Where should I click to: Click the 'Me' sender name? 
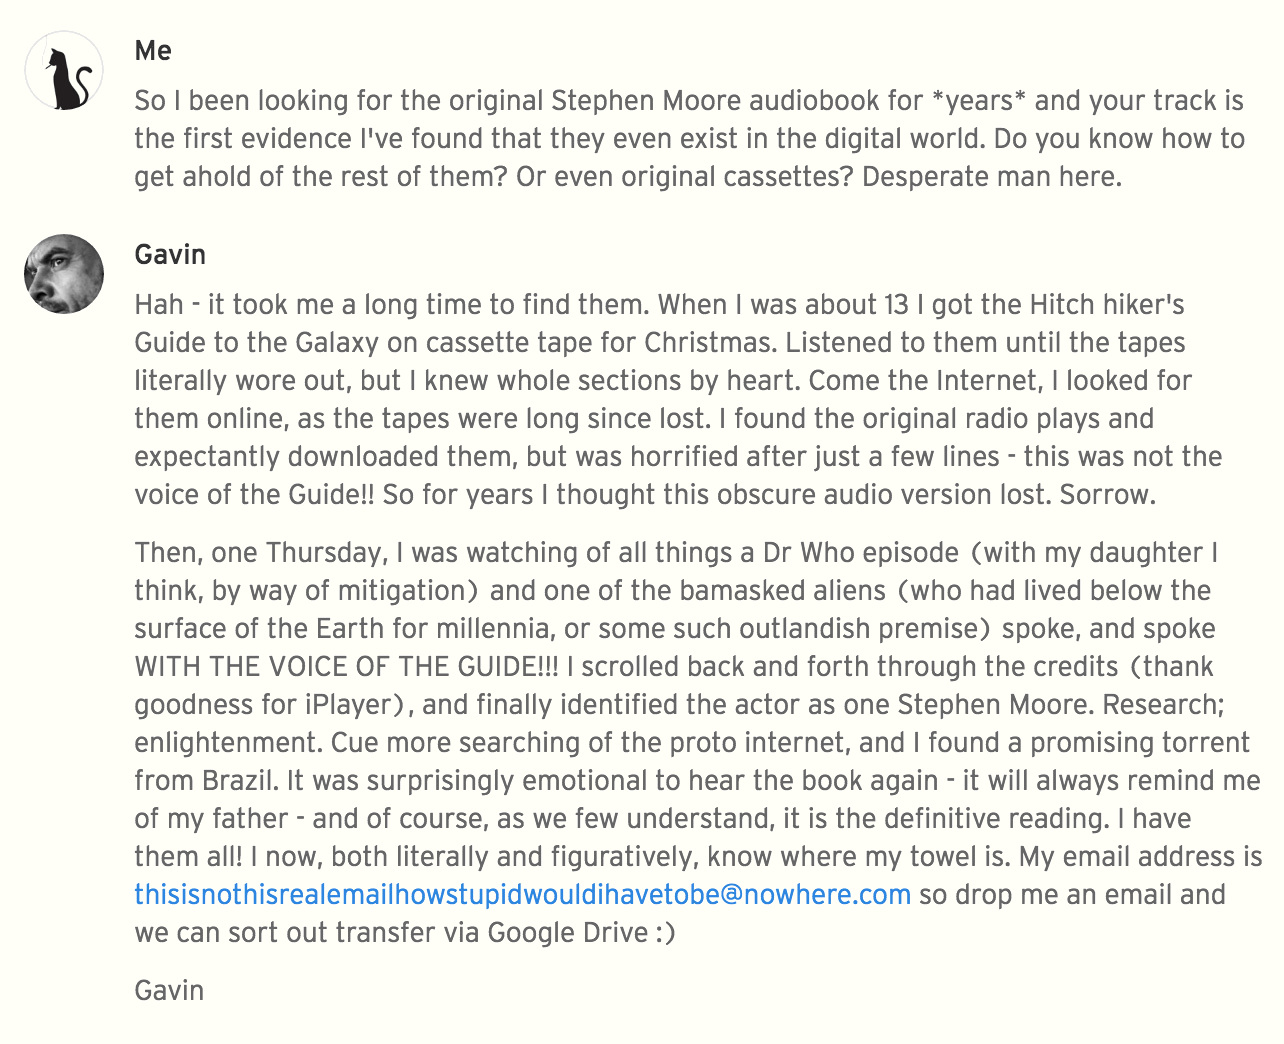153,51
